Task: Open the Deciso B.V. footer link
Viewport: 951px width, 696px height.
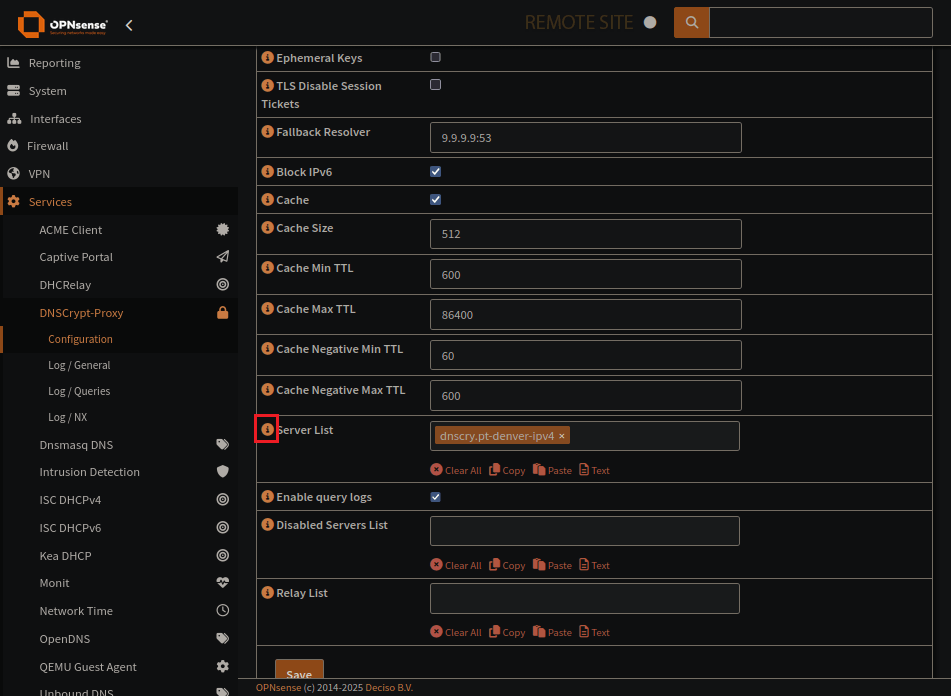Action: 389,688
